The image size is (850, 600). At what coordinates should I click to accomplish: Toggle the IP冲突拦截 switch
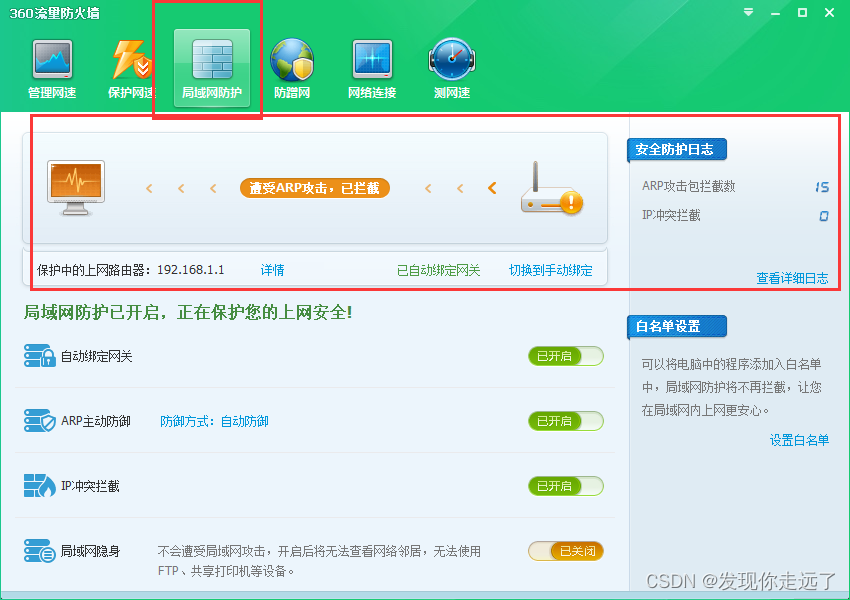click(x=565, y=486)
